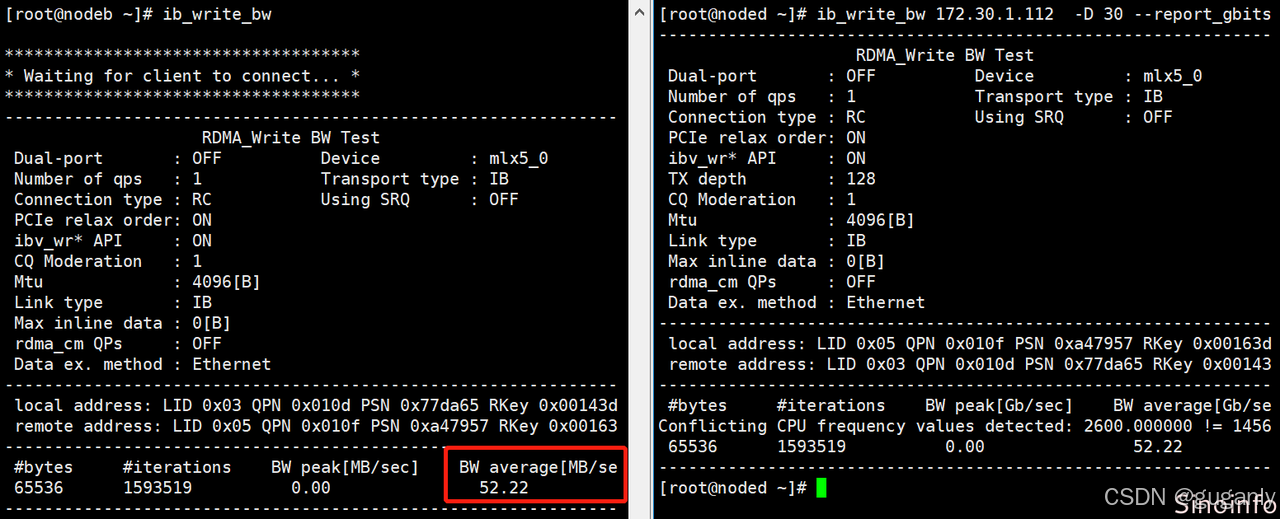Select 'BW average[Gb/se' header in noded terminal
Screen dimensions: 1280x519
pyautogui.click(x=1193, y=405)
